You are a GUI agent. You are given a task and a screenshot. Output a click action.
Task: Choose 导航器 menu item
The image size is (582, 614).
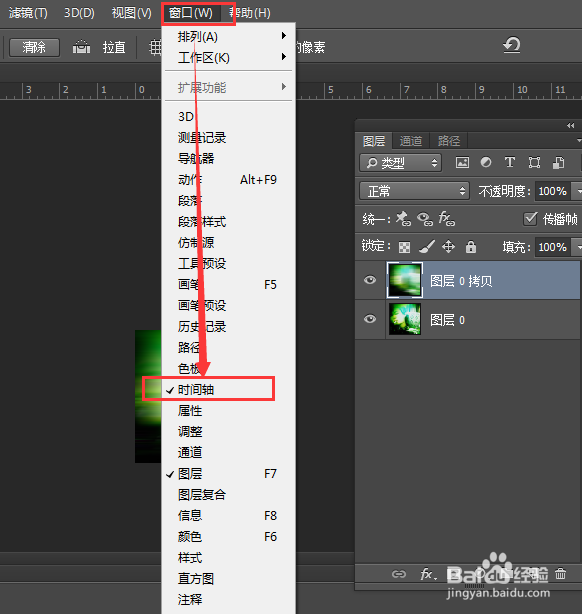[x=228, y=159]
